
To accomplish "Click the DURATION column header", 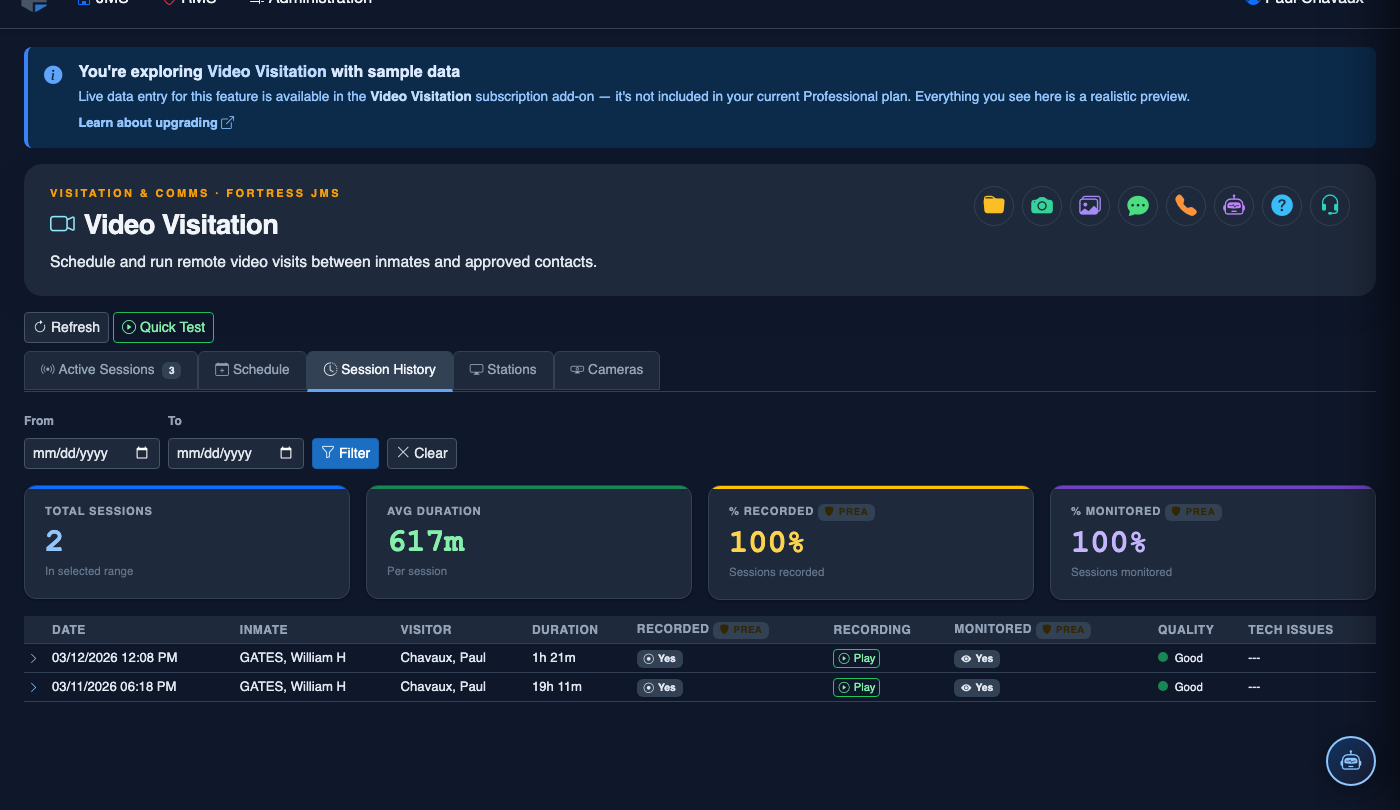I will [565, 630].
